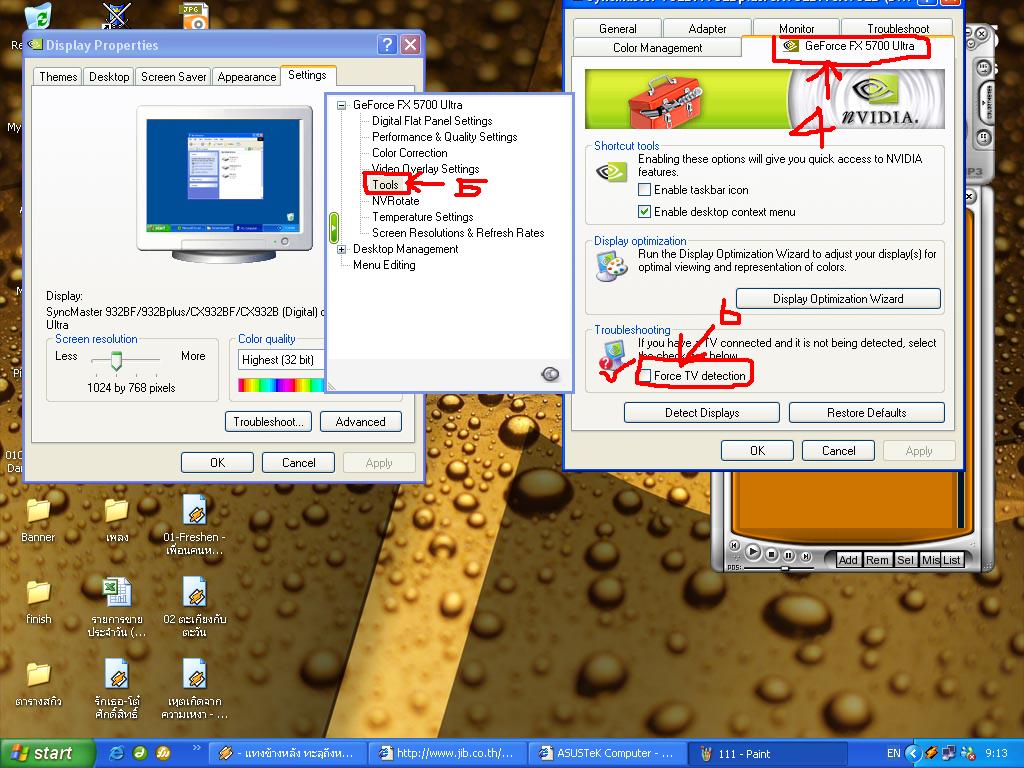This screenshot has height=768, width=1024.
Task: Click the screen resolution slider handle
Action: (x=116, y=360)
